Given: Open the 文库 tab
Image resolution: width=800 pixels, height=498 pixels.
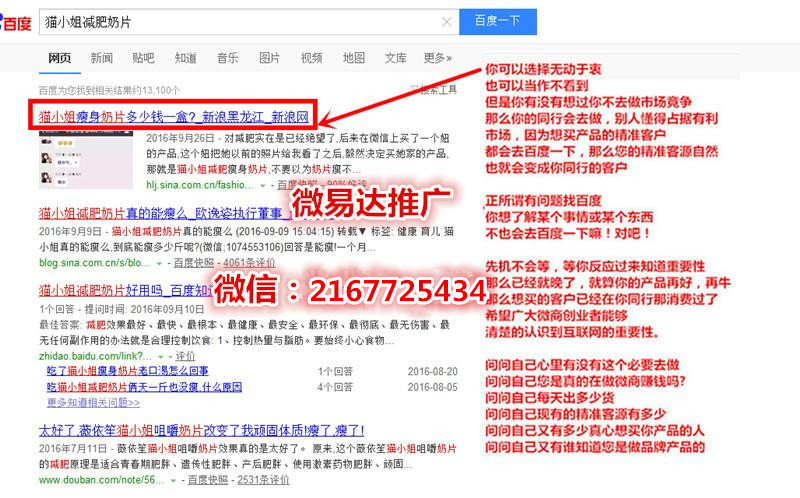Looking at the screenshot, I should (395, 58).
